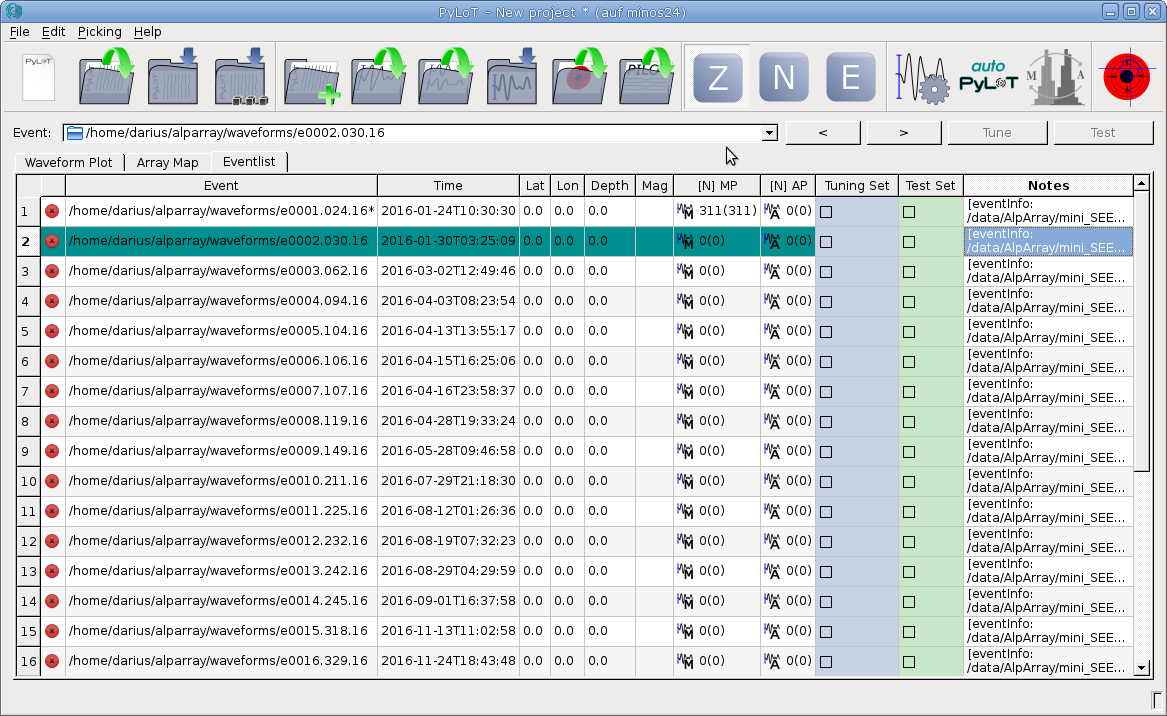Check Tuning Set box for event e0005.104.16
Screen dimensions: 1167x716
coord(826,331)
